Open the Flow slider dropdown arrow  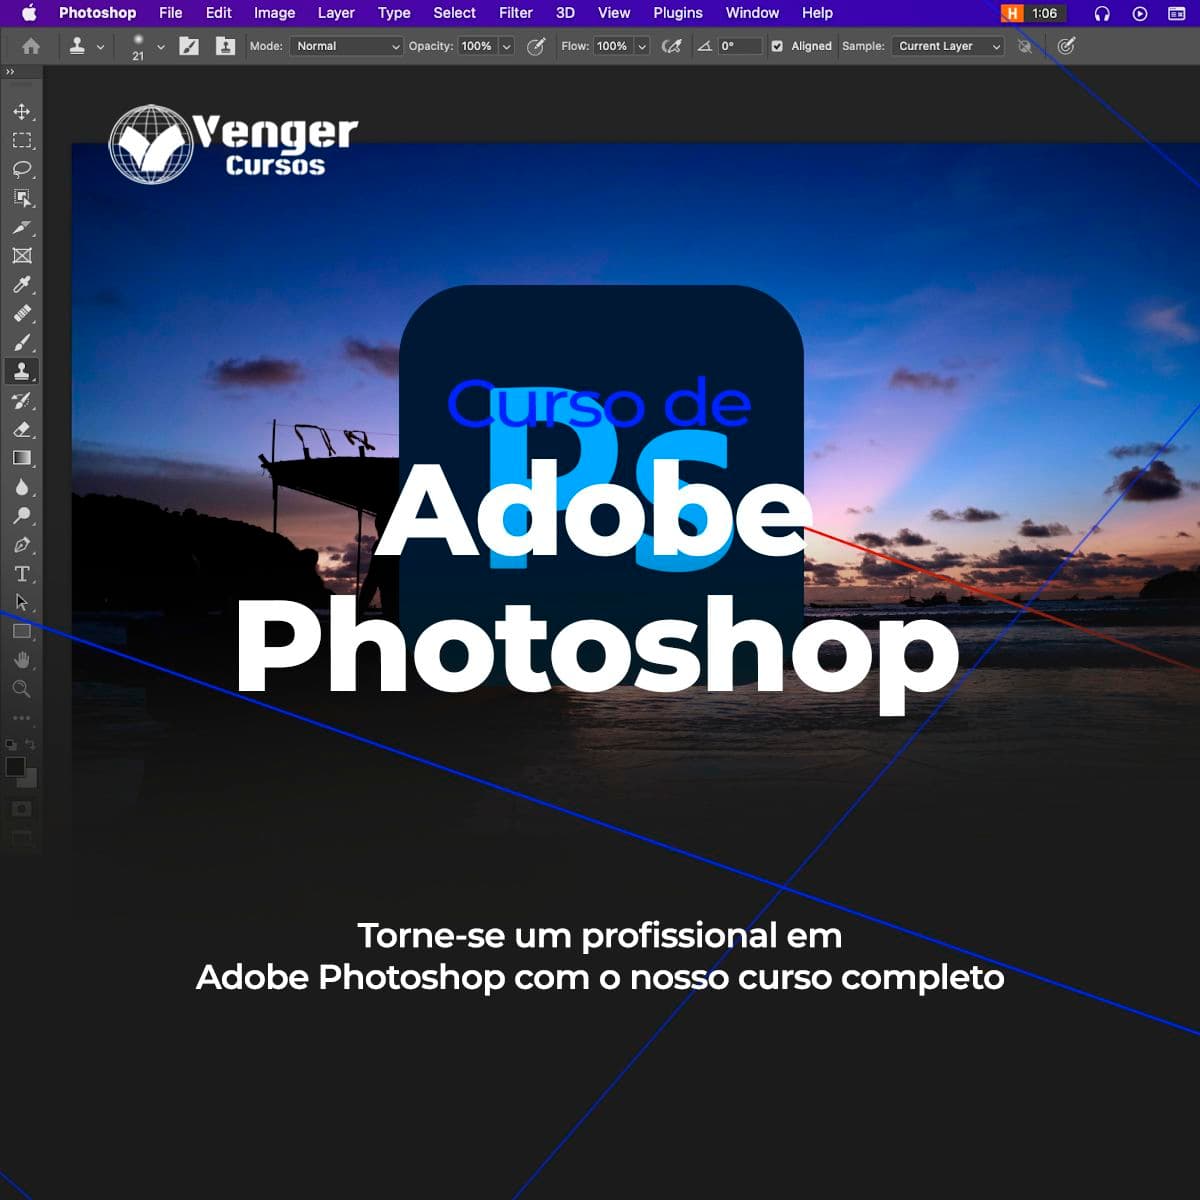642,46
